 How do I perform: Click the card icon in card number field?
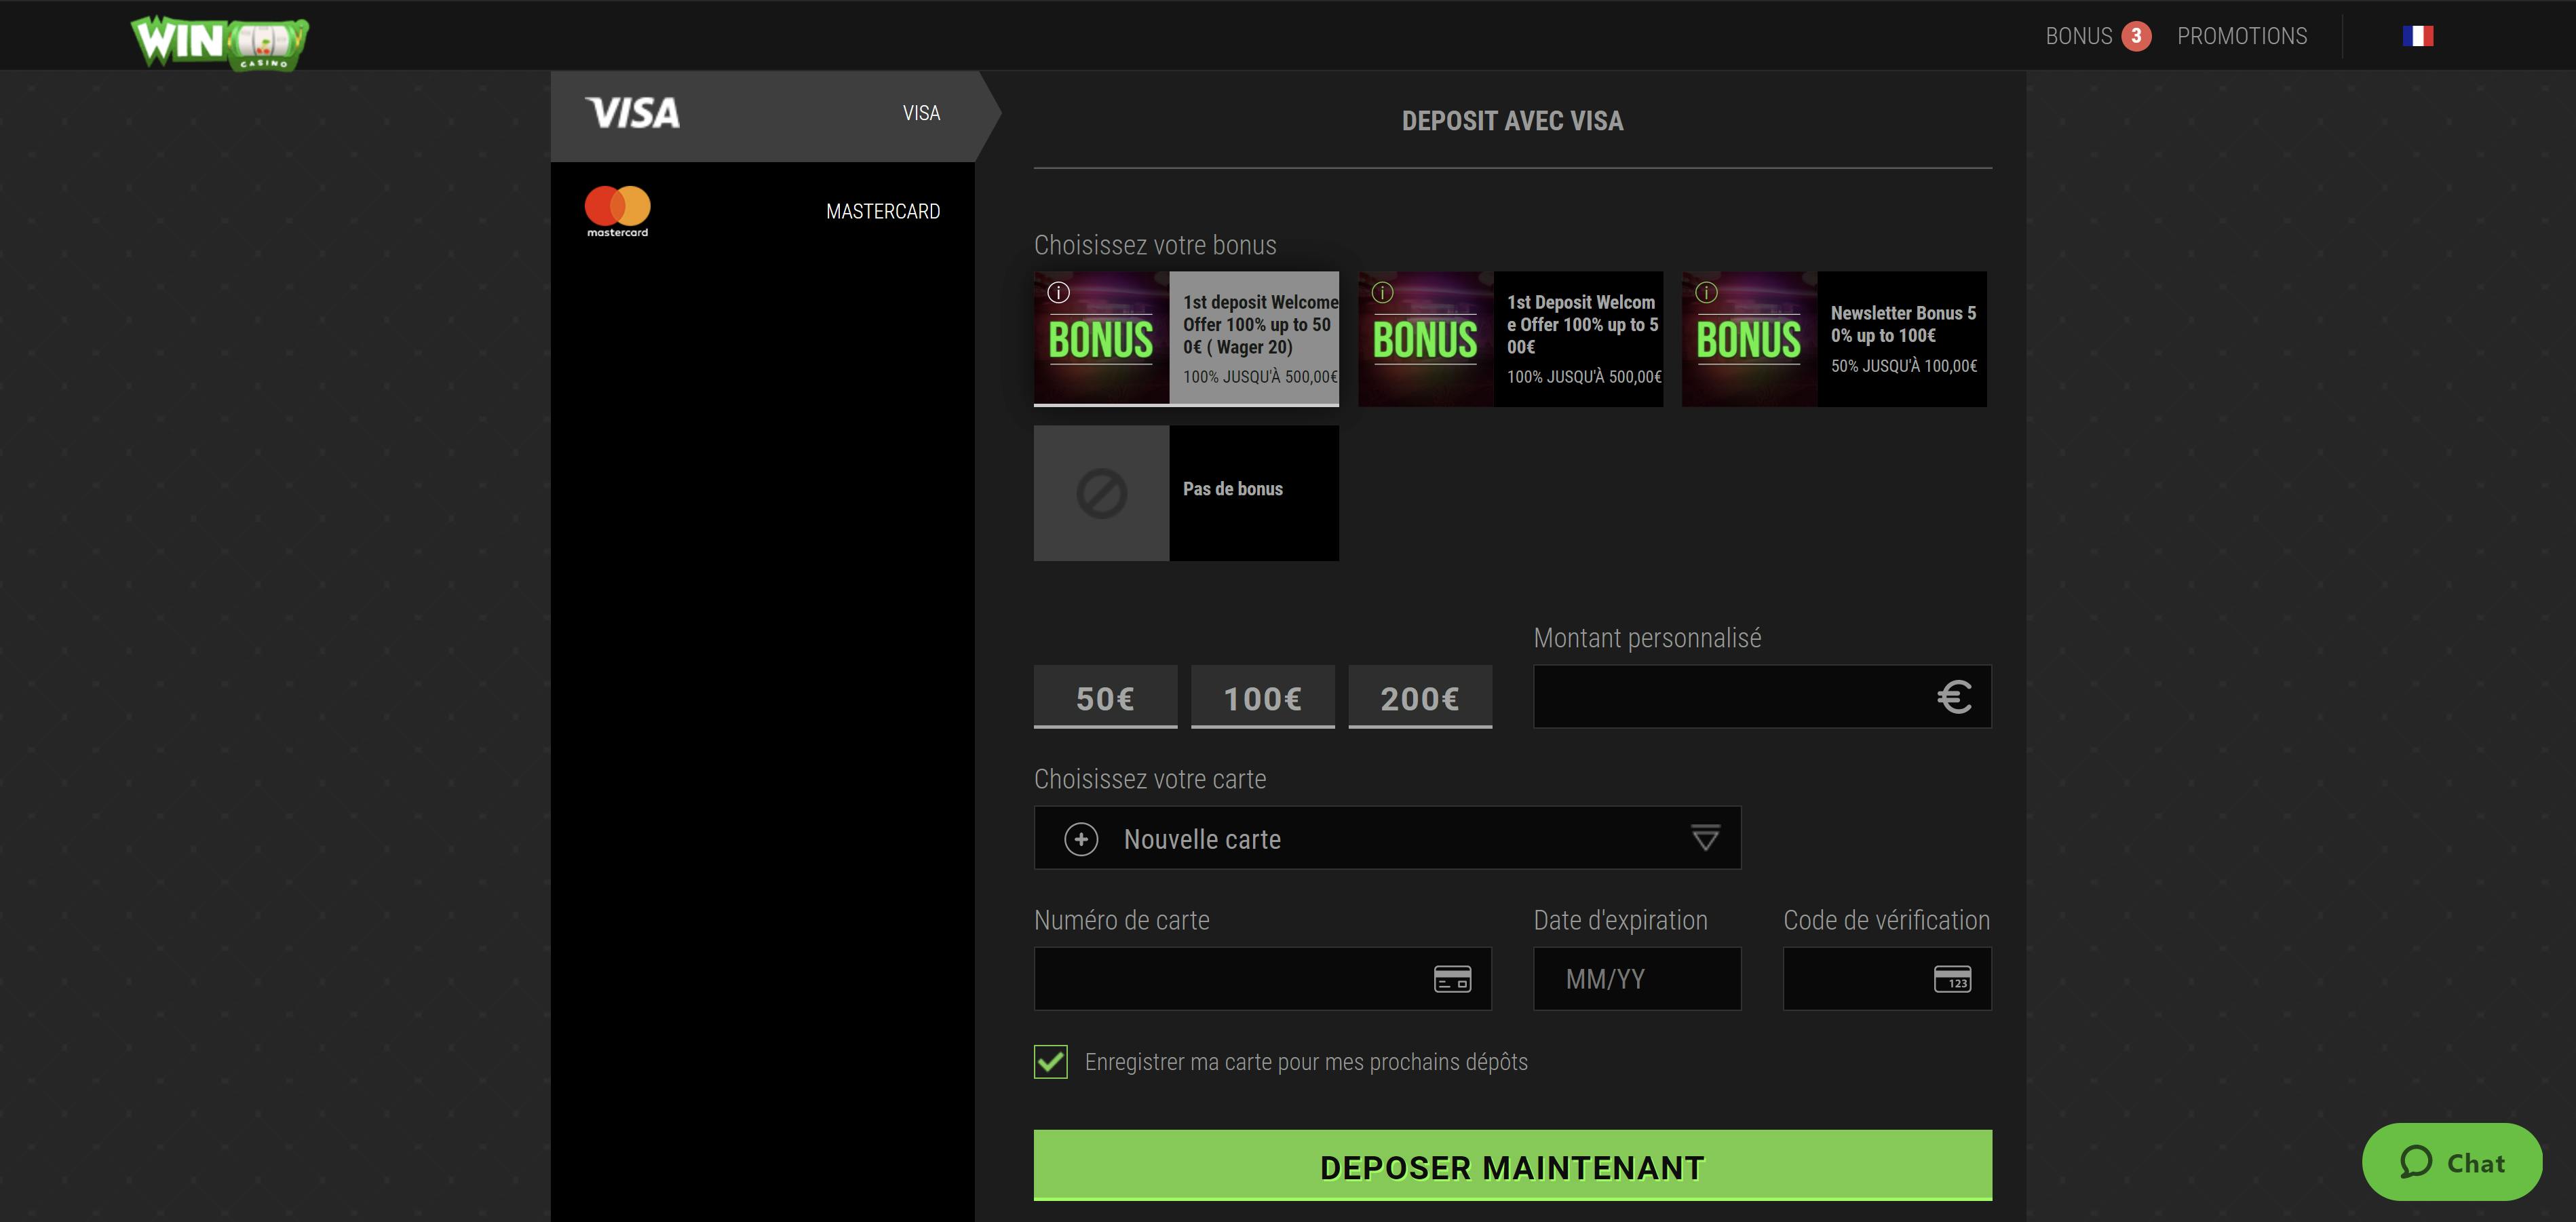[x=1452, y=979]
